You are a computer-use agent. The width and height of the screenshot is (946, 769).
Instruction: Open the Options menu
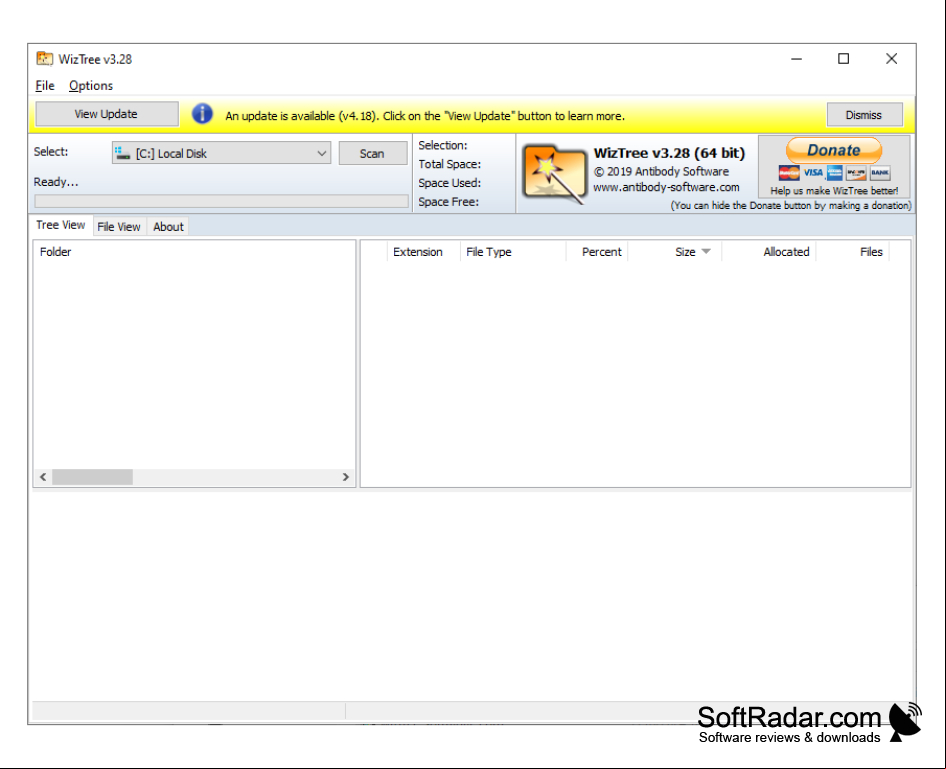click(90, 86)
